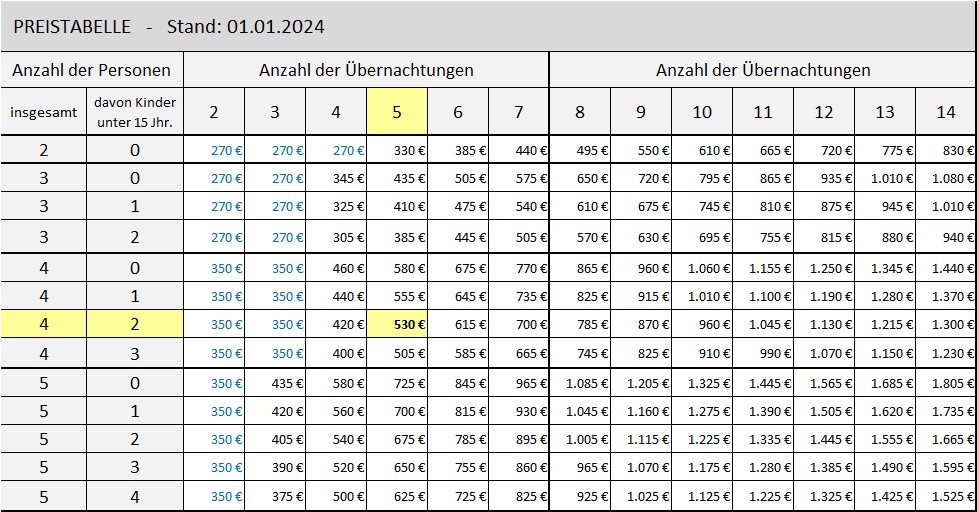The height and width of the screenshot is (512, 977).
Task: Click the 375 € price cell
Action: 275,496
